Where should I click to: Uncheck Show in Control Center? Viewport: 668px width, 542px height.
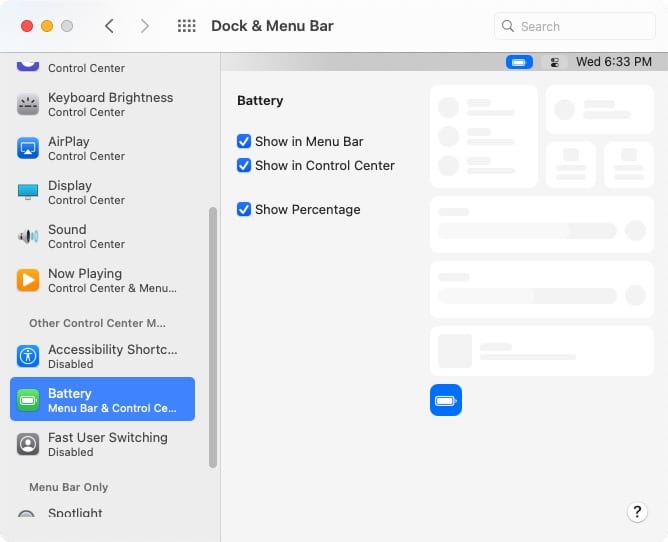point(244,165)
